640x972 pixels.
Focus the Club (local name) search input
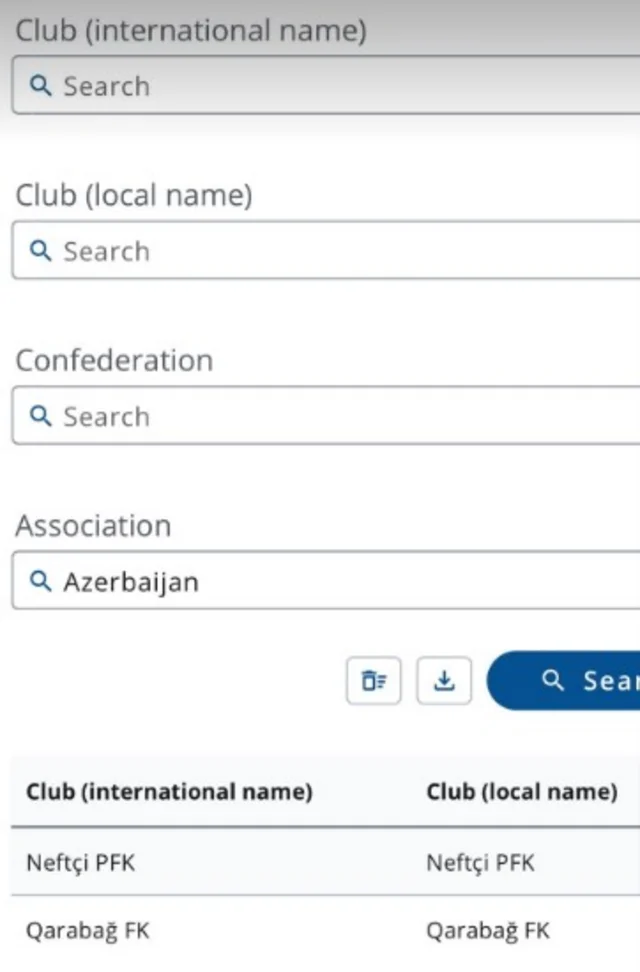pos(326,250)
